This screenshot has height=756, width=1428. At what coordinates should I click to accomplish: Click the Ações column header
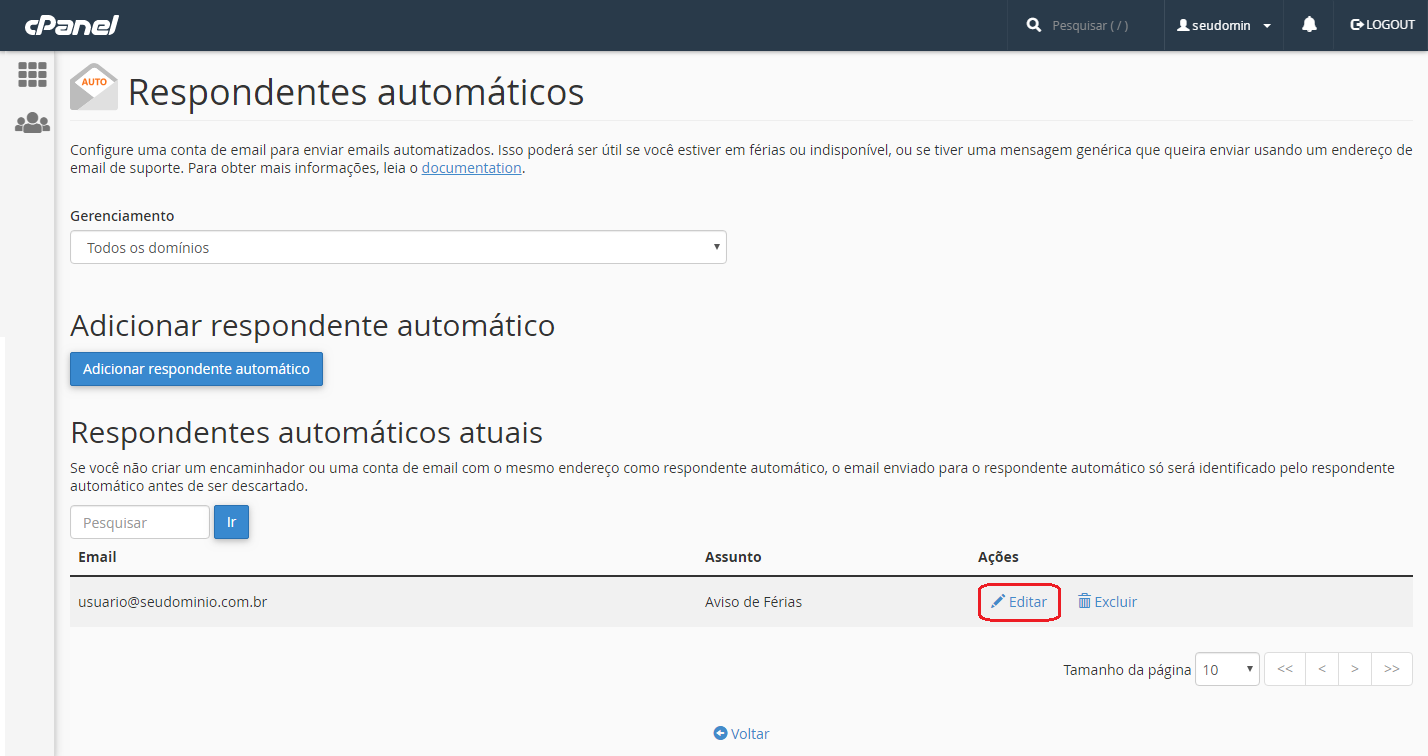[998, 557]
